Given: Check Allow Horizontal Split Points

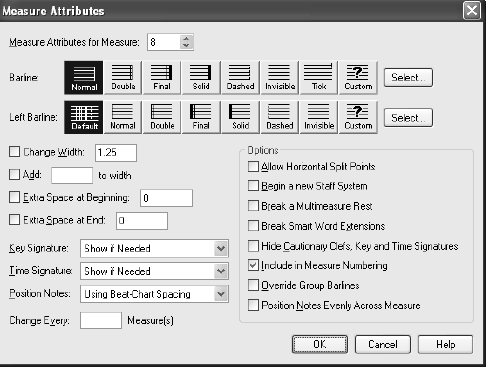Looking at the screenshot, I should 253,166.
